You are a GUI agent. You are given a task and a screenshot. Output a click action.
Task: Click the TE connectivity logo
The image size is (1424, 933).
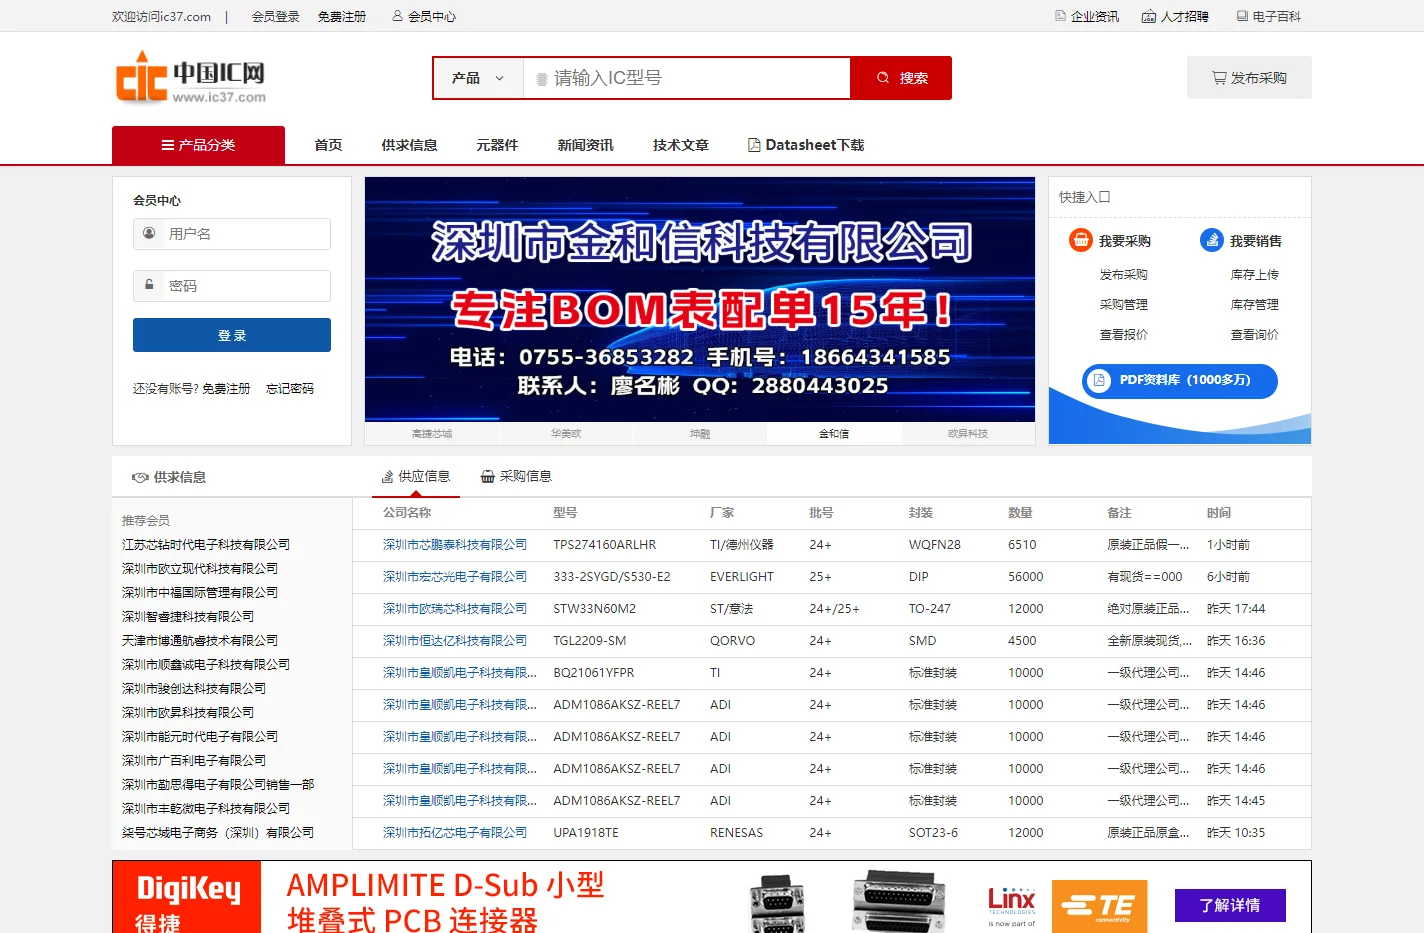[x=1099, y=907]
